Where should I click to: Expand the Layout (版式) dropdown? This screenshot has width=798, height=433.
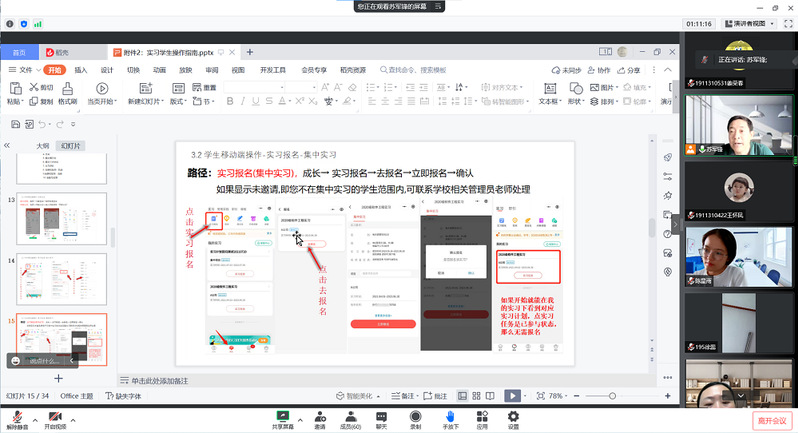coord(178,101)
